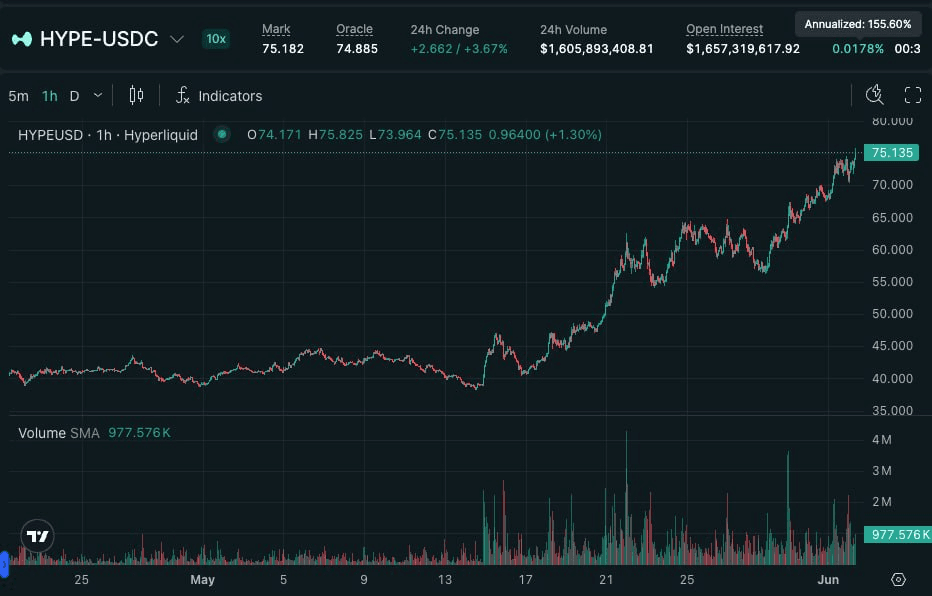
Task: Click the funding rate 0.0178% value
Action: (858, 49)
